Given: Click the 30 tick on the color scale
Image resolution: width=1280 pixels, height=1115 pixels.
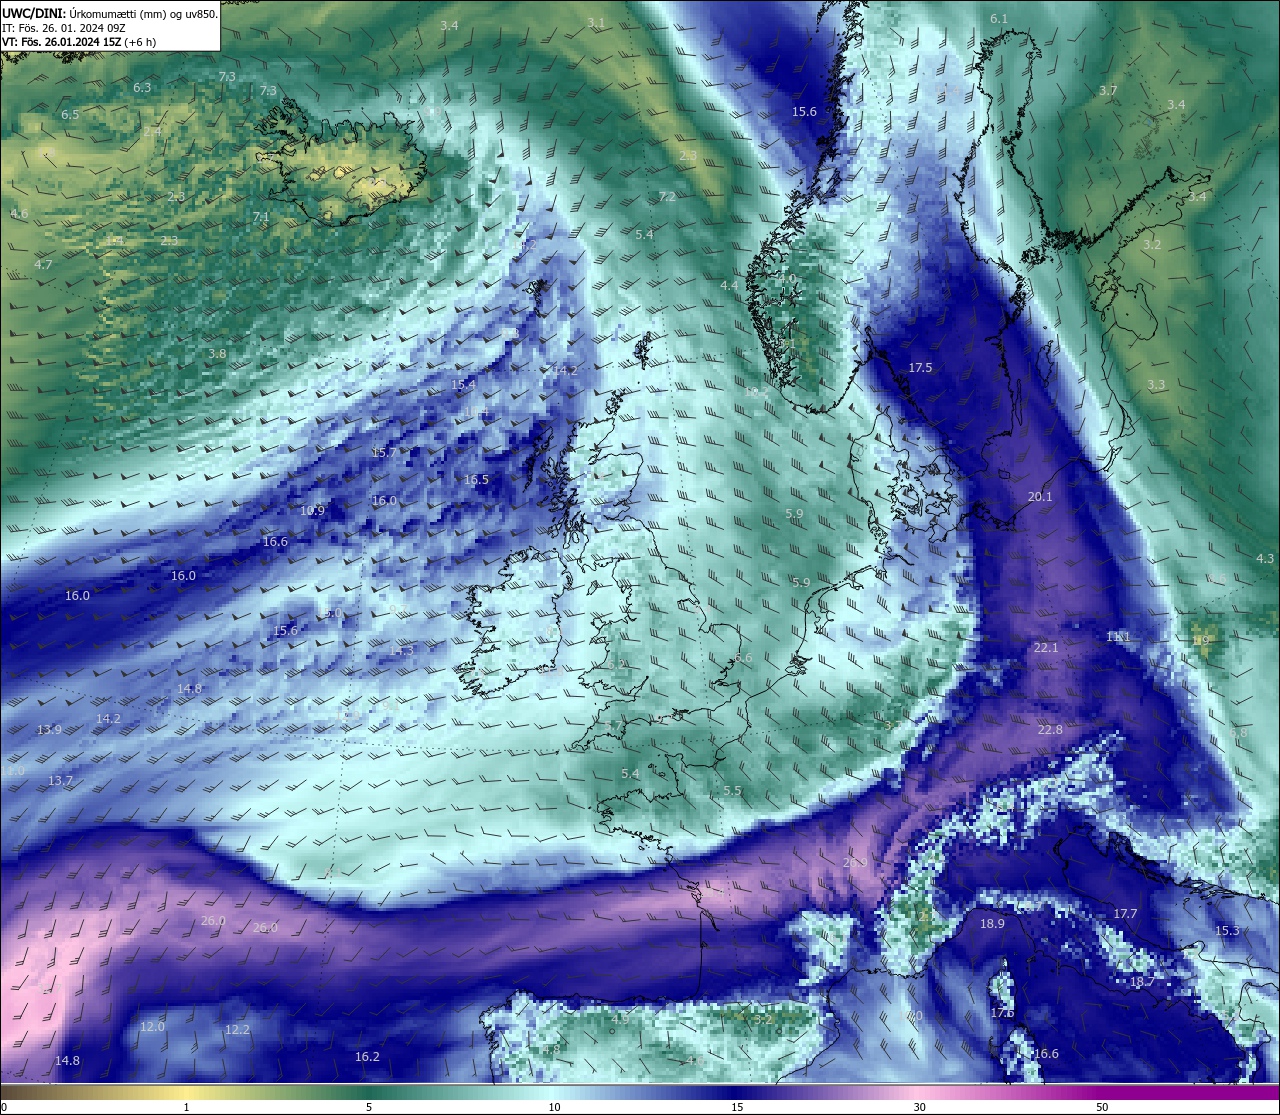Looking at the screenshot, I should [x=919, y=1107].
